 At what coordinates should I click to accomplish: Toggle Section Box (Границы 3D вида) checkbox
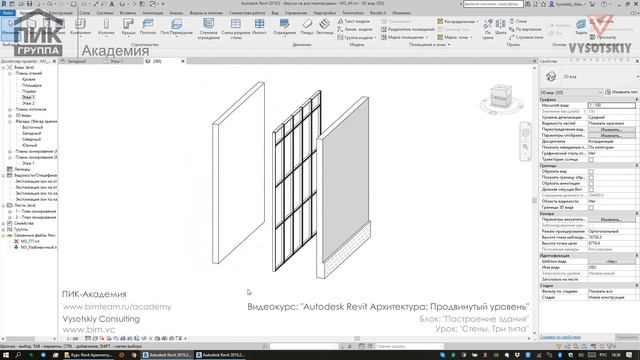pos(591,208)
